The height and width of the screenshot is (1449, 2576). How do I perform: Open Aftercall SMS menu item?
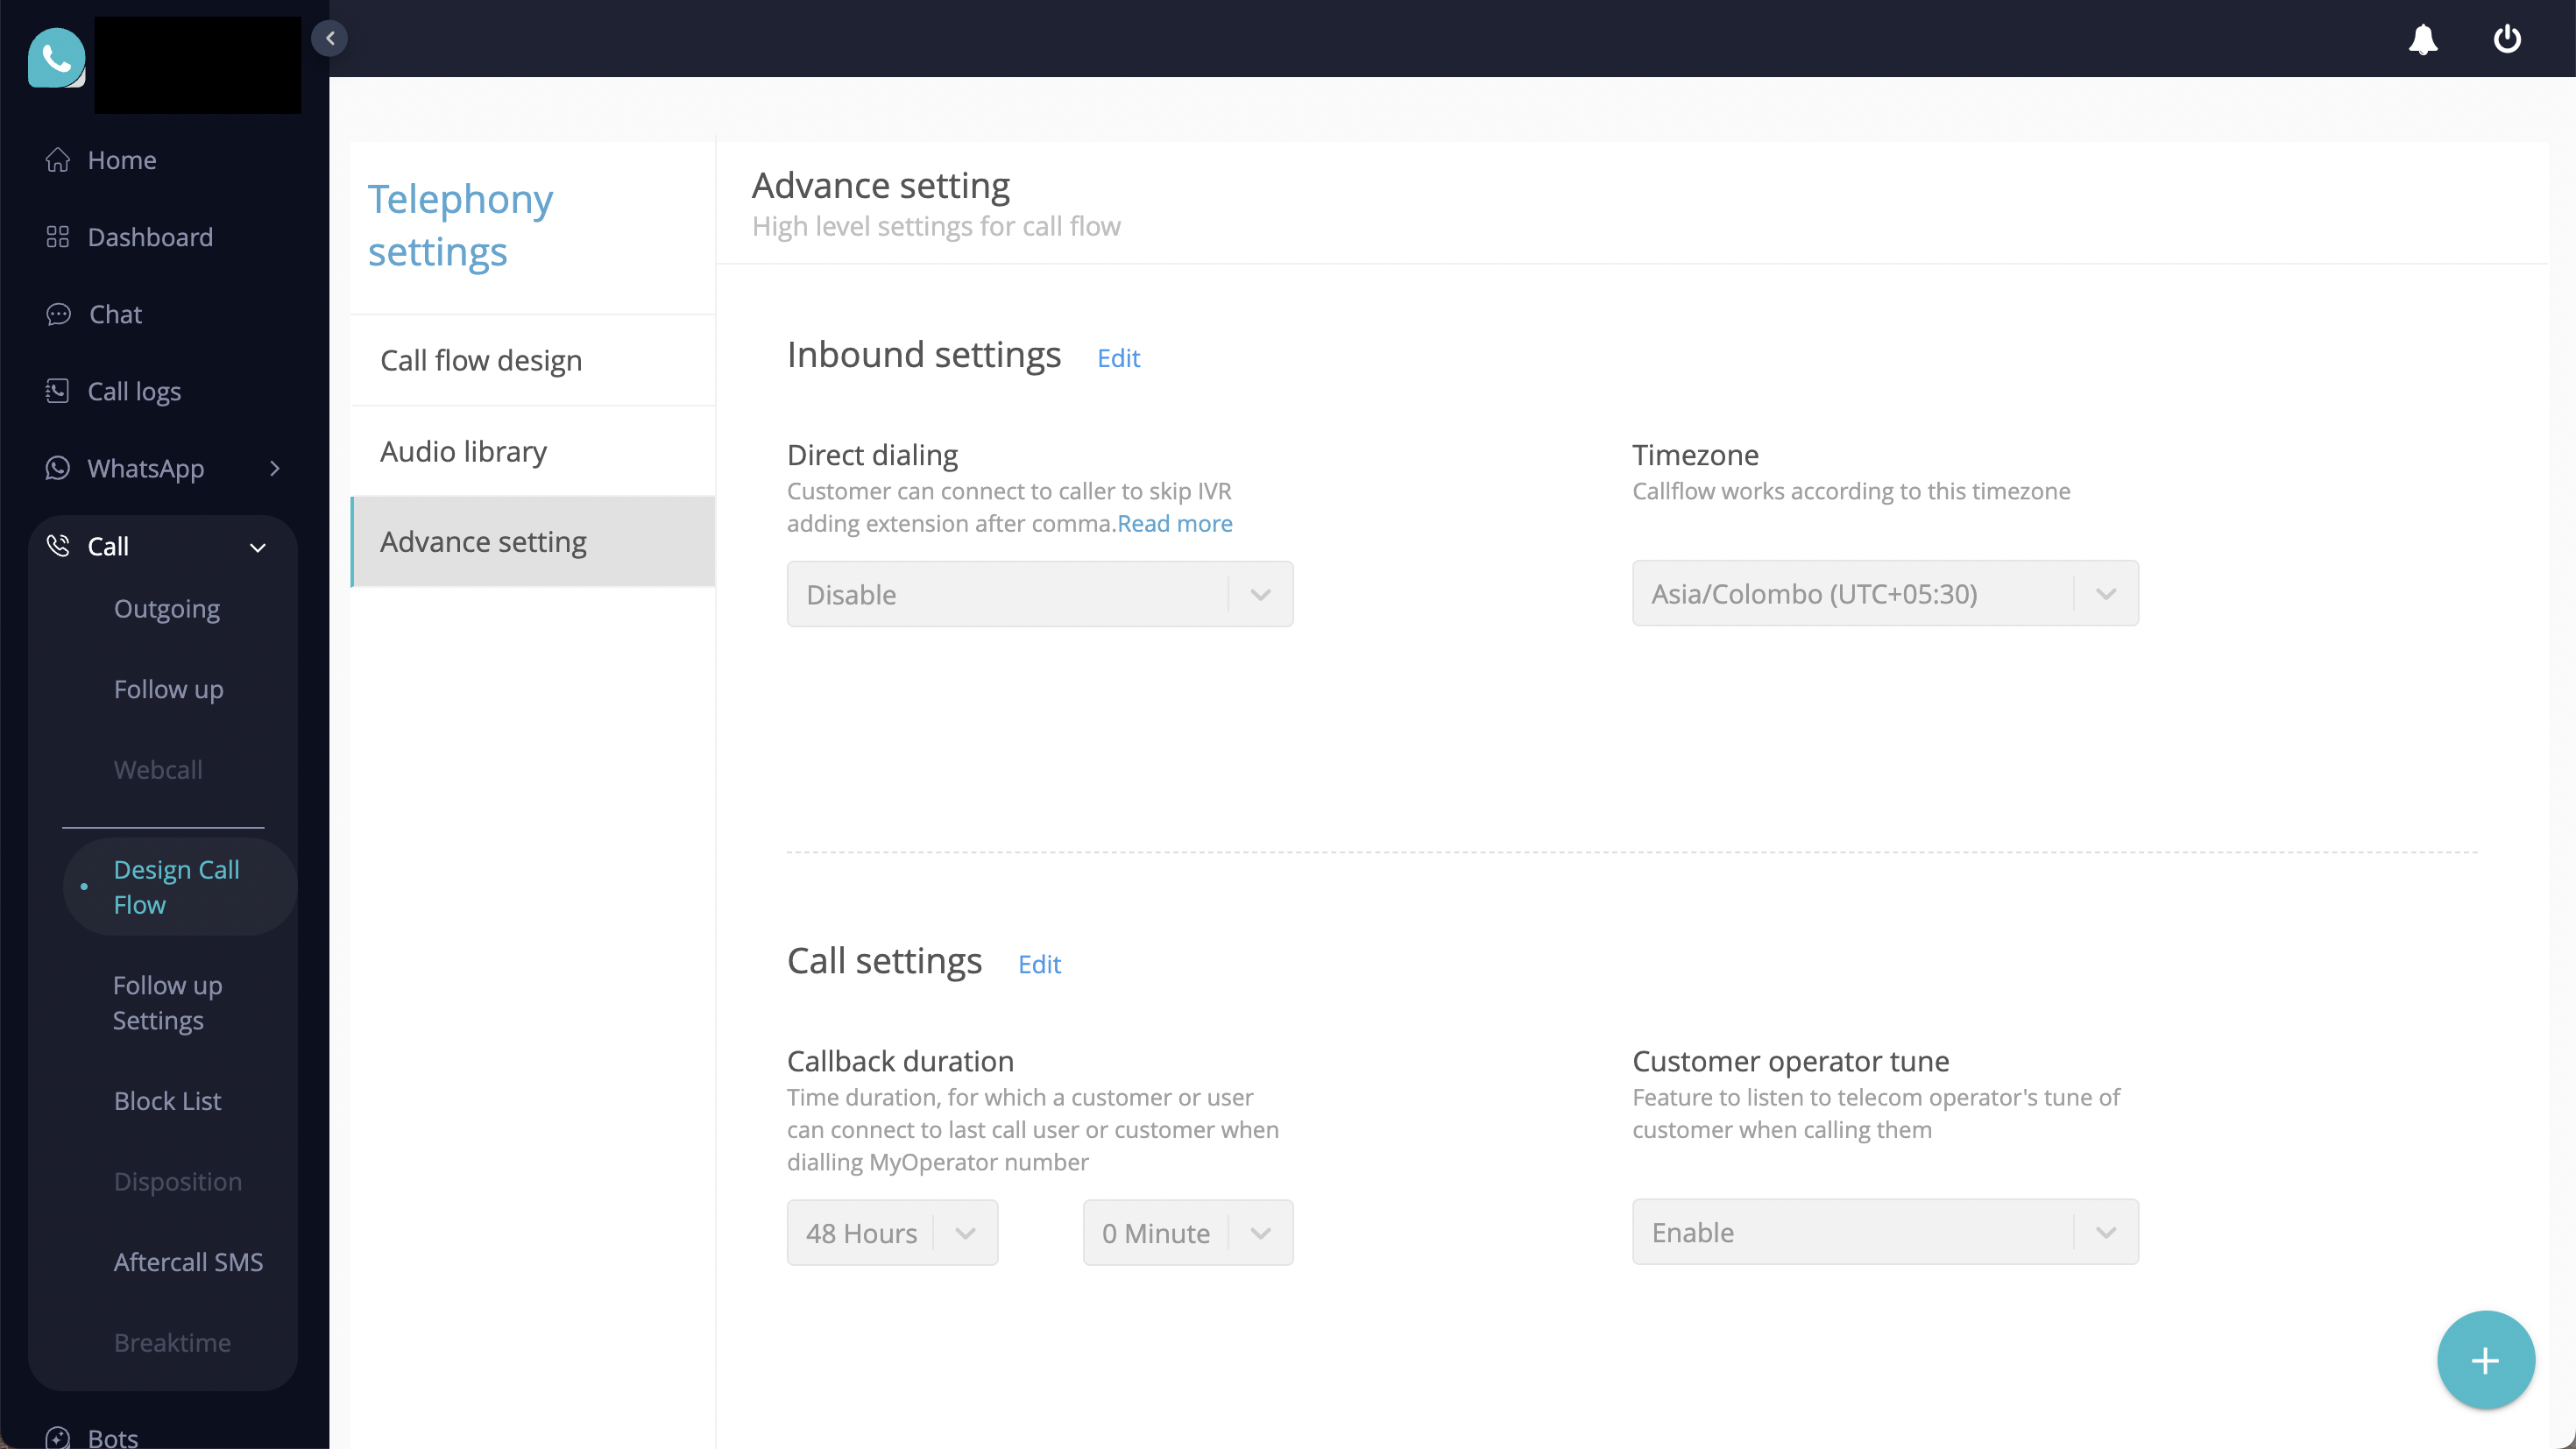click(x=188, y=1262)
